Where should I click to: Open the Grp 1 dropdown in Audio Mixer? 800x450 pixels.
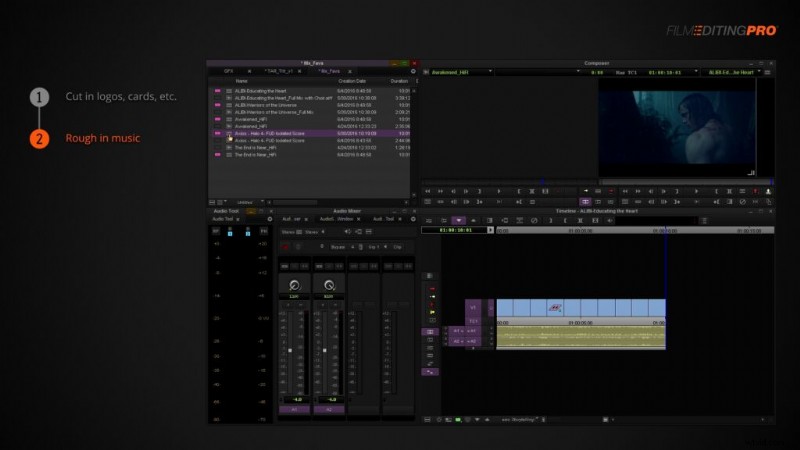click(x=377, y=247)
